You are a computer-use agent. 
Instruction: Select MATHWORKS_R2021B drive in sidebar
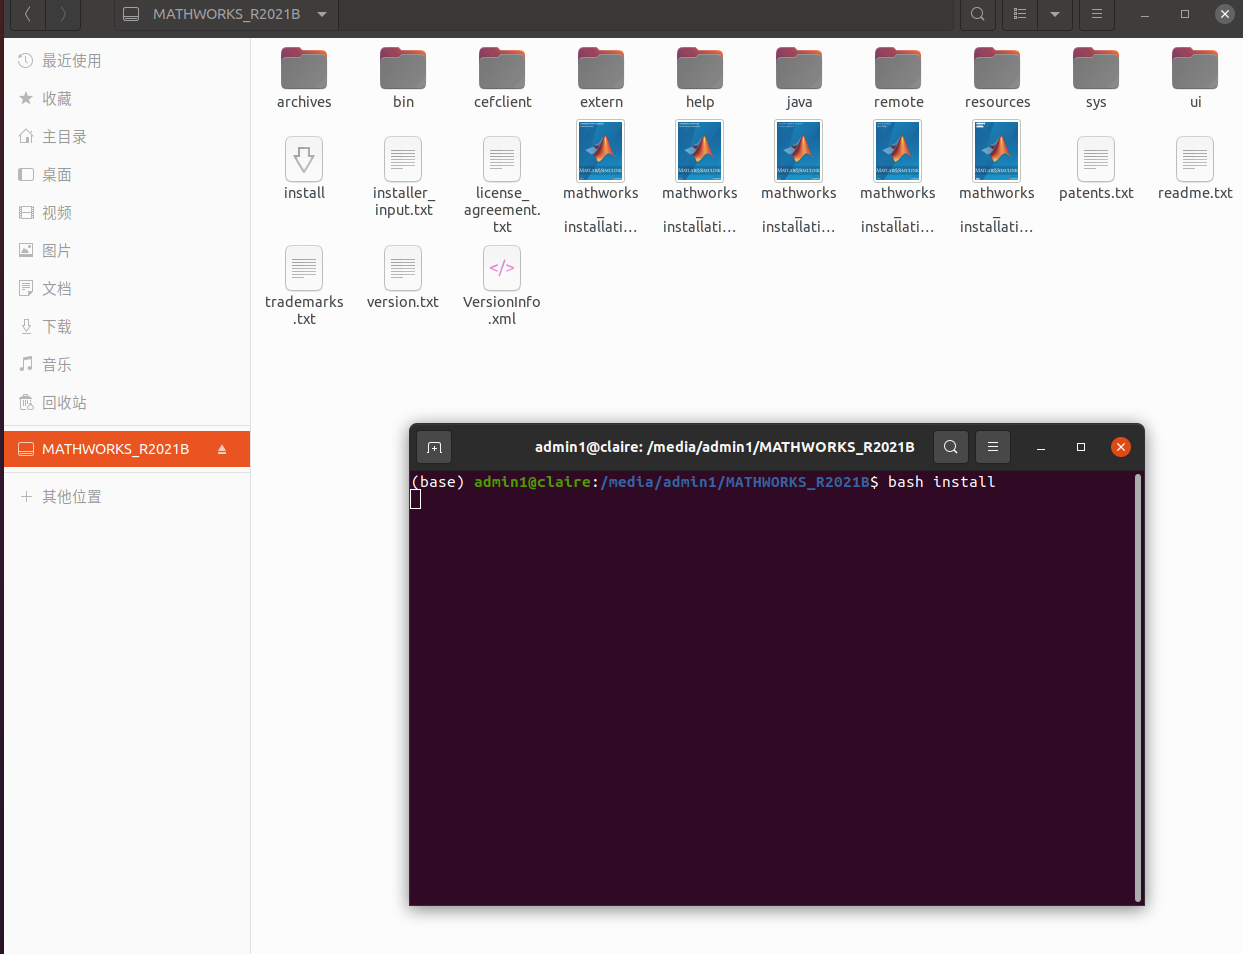pos(127,449)
